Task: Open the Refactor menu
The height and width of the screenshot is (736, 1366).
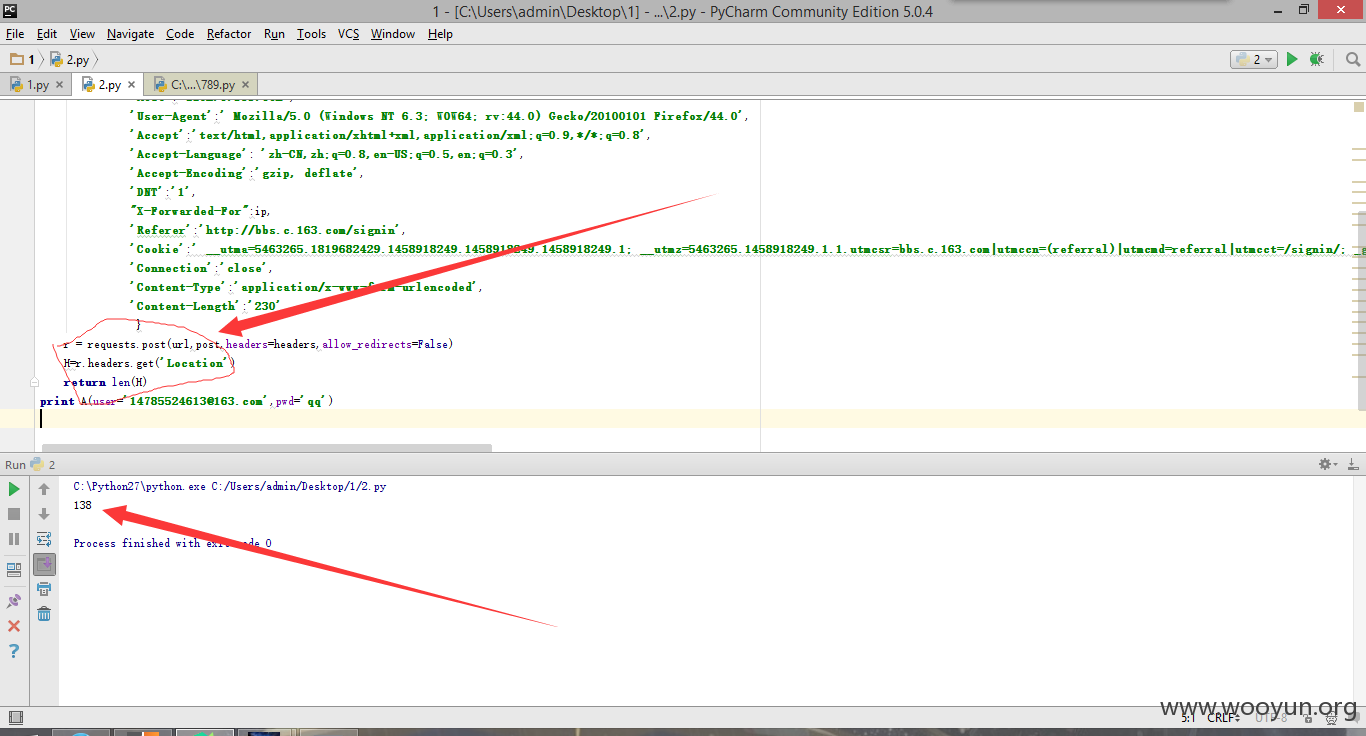Action: pos(229,34)
